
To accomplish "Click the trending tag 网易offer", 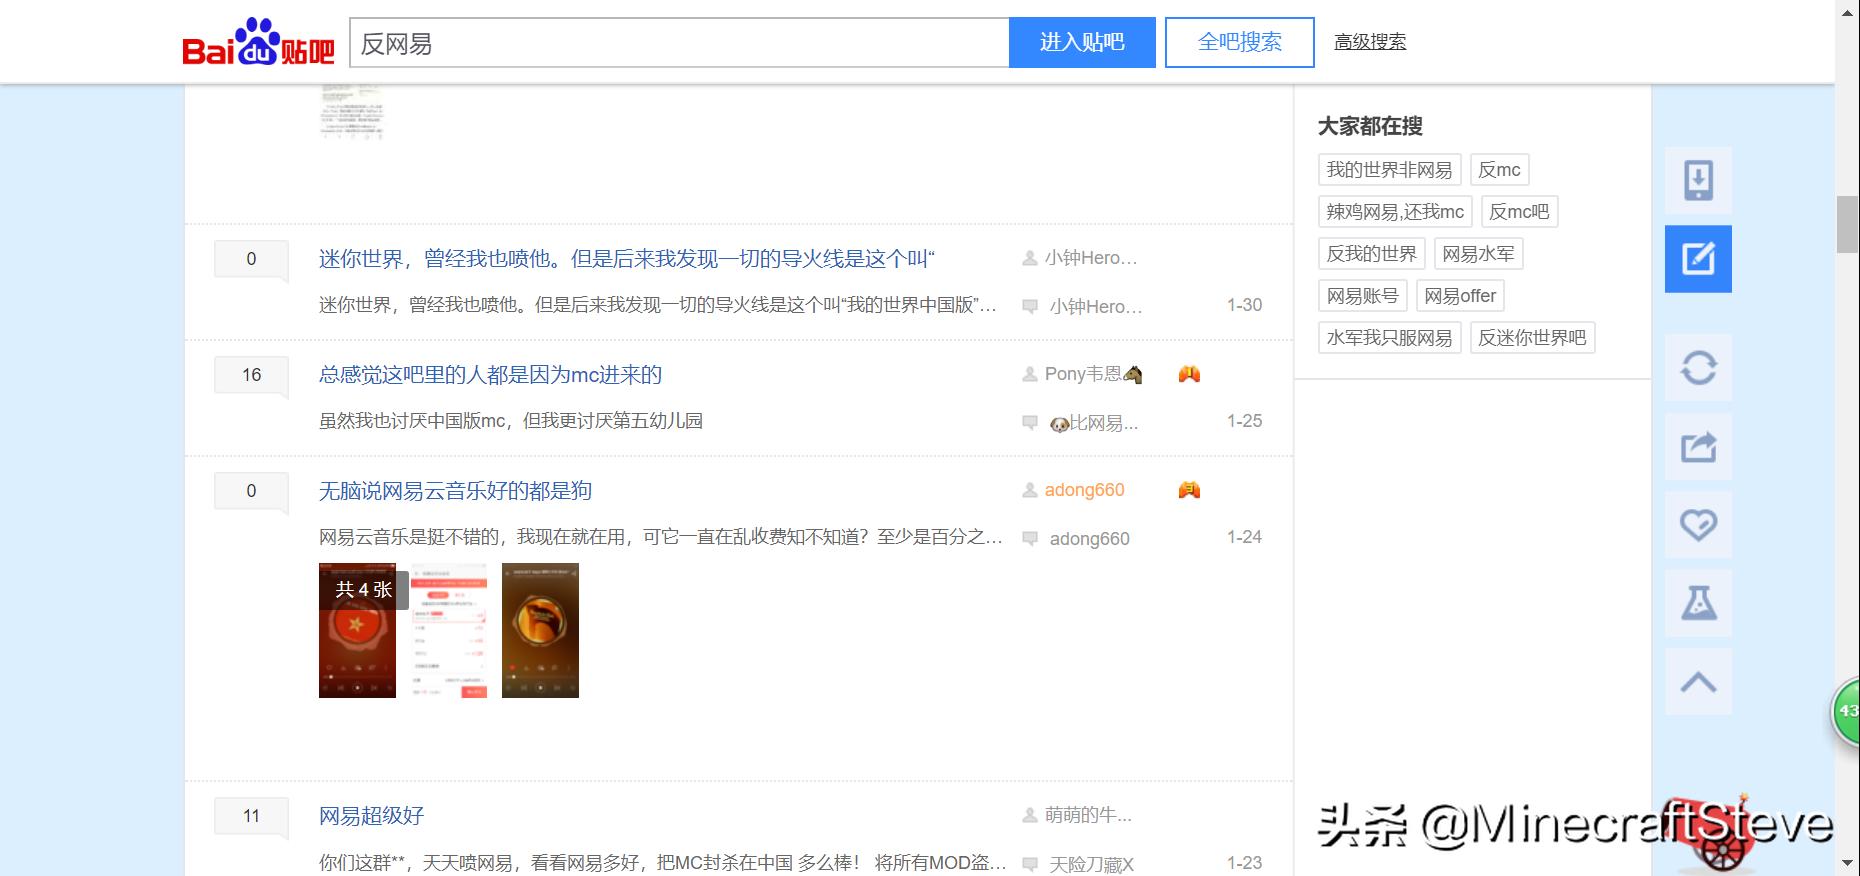I will coord(1460,296).
